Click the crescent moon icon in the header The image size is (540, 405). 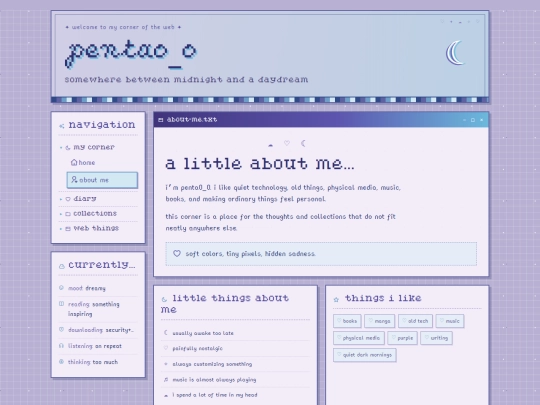point(455,53)
